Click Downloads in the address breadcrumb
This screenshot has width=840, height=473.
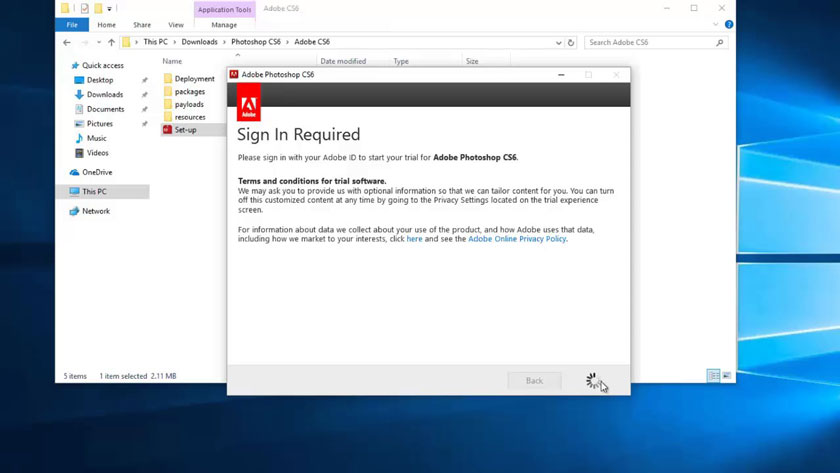[199, 42]
